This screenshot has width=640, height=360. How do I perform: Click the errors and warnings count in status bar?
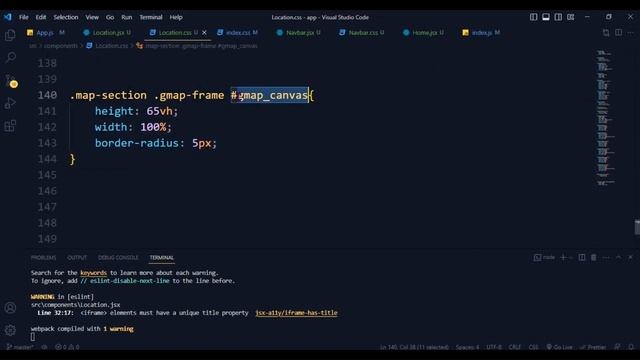67,347
